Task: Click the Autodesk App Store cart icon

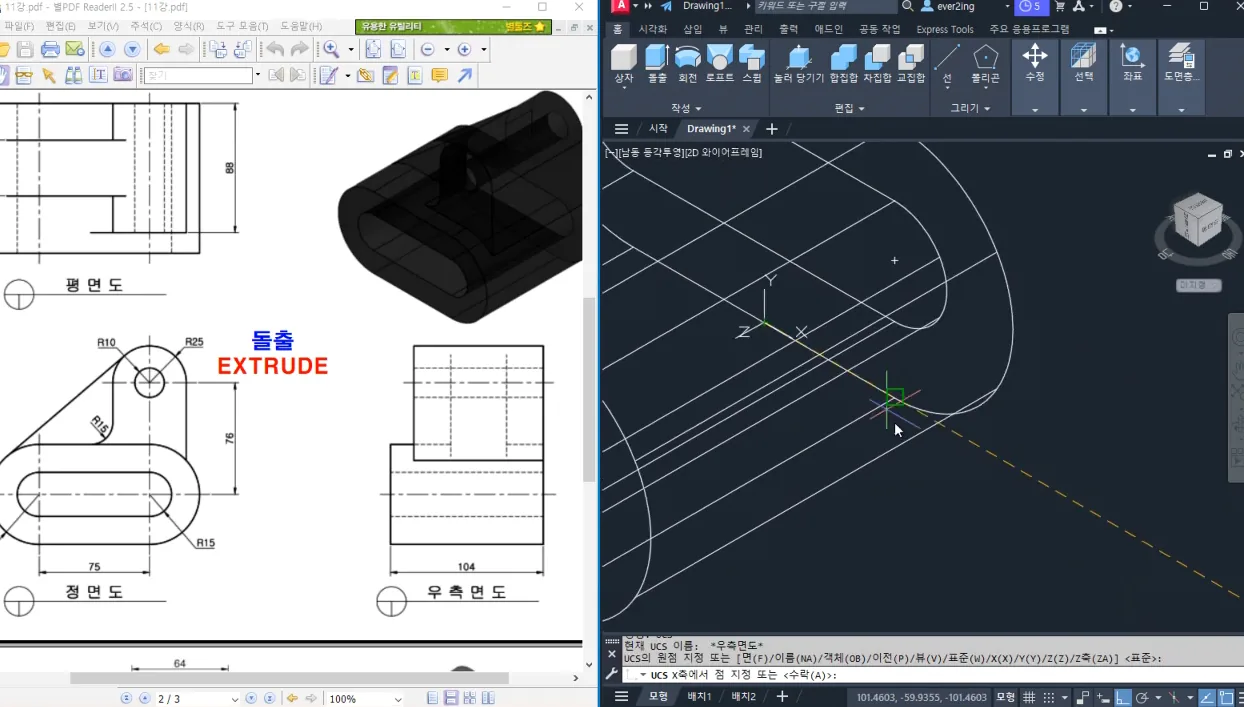Action: tap(1060, 6)
